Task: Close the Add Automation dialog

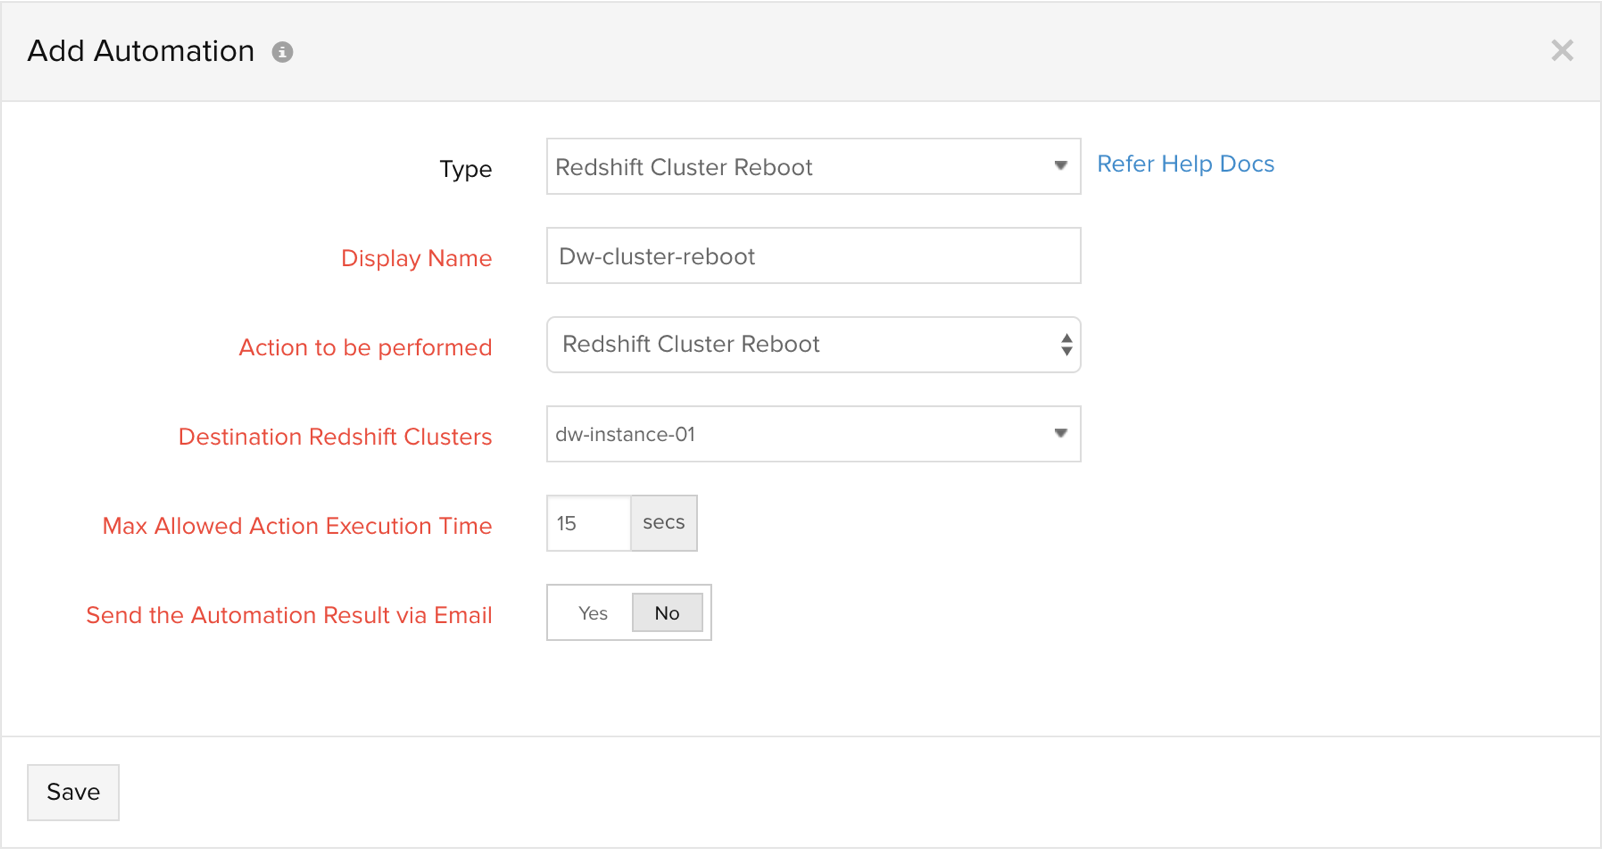Action: pyautogui.click(x=1562, y=50)
